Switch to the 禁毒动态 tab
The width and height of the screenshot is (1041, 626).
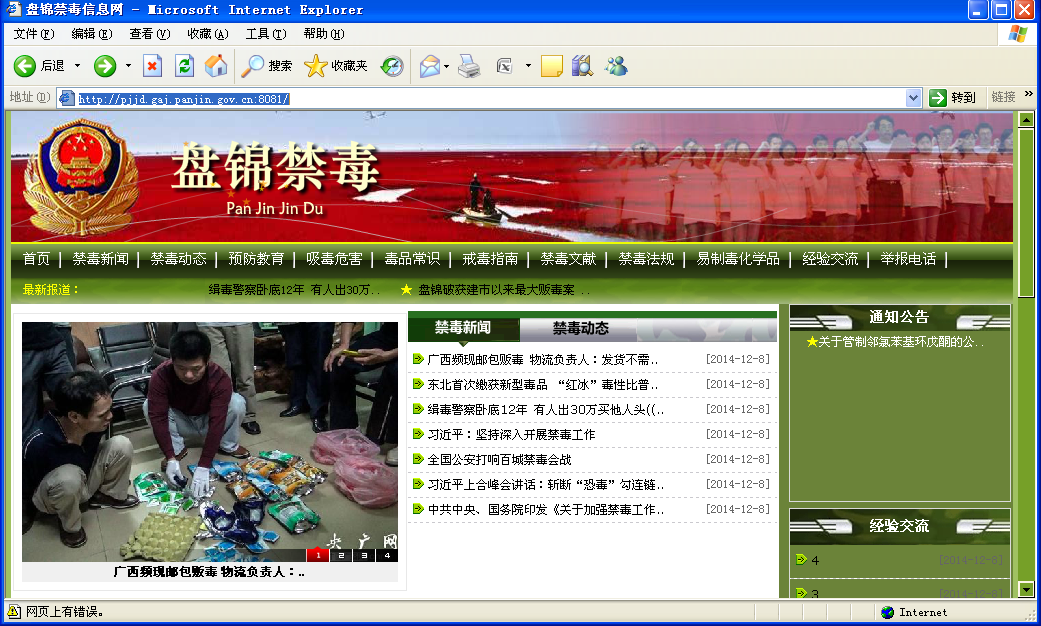pos(580,329)
